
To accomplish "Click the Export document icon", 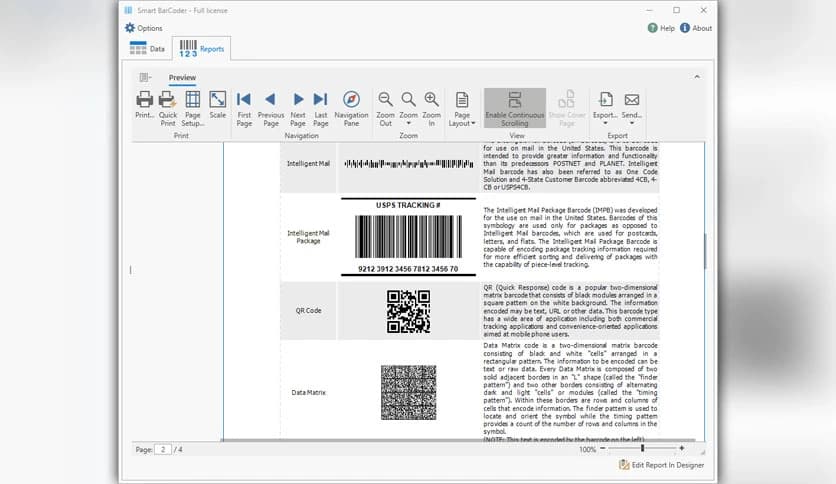I will click(605, 100).
